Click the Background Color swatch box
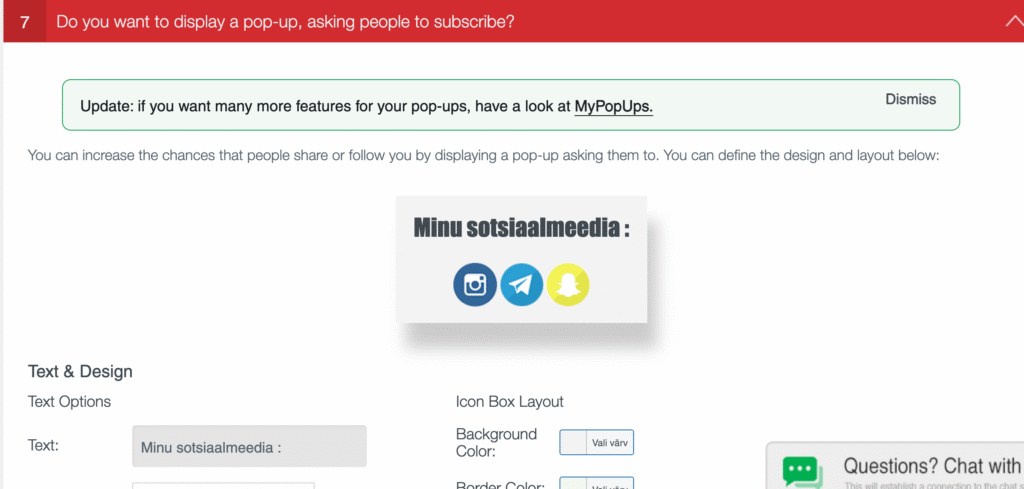The width and height of the screenshot is (1024, 489). click(x=573, y=442)
